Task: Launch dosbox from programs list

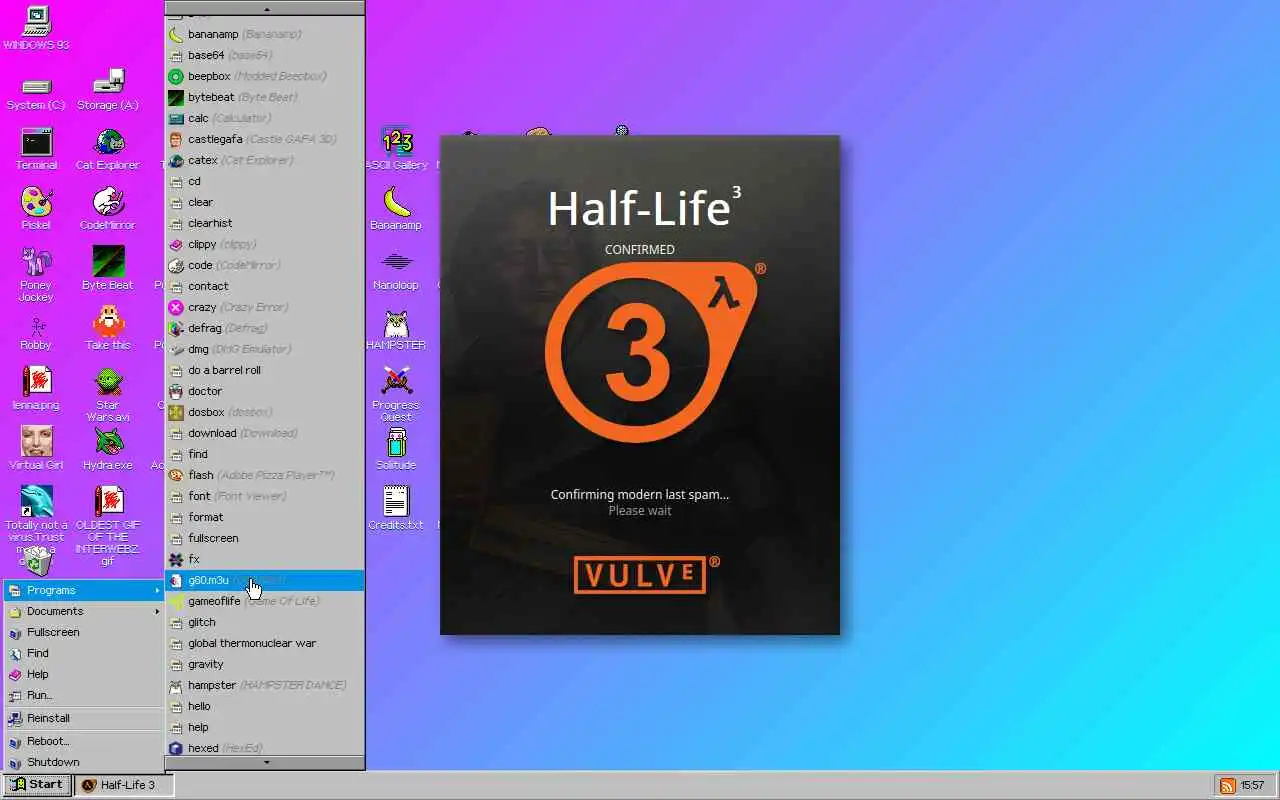Action: 265,412
